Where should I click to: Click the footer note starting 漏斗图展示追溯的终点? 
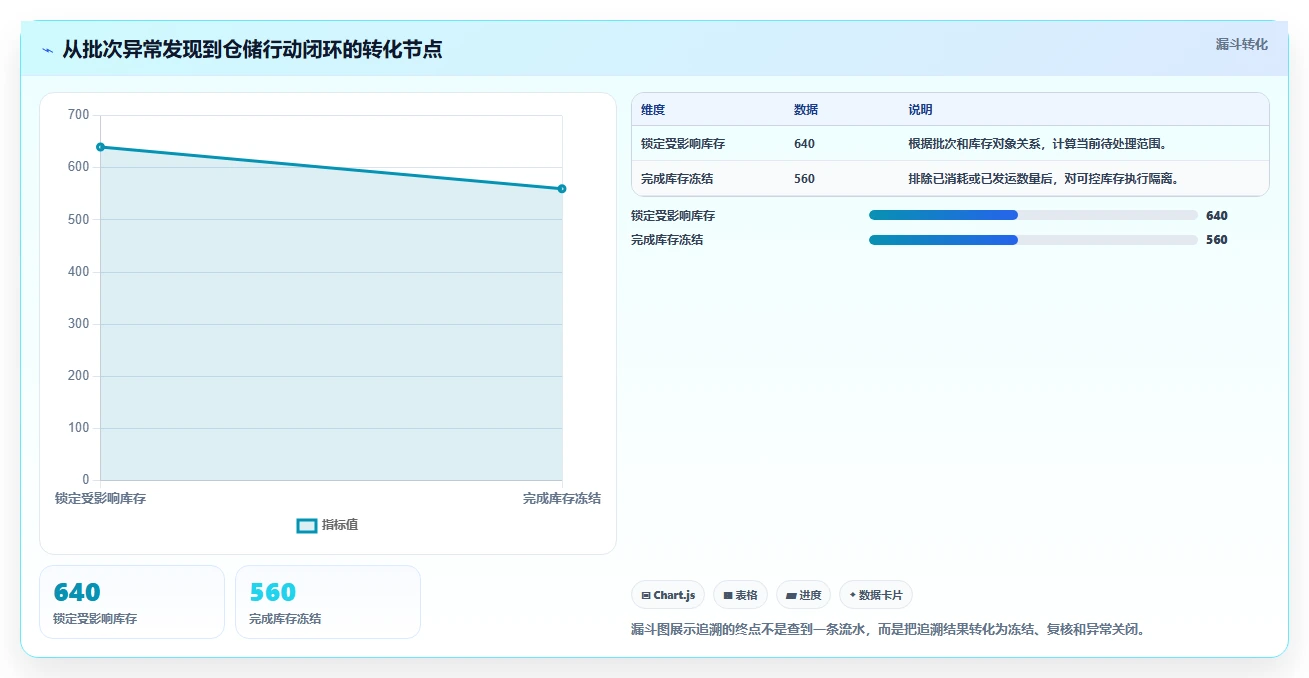(888, 629)
